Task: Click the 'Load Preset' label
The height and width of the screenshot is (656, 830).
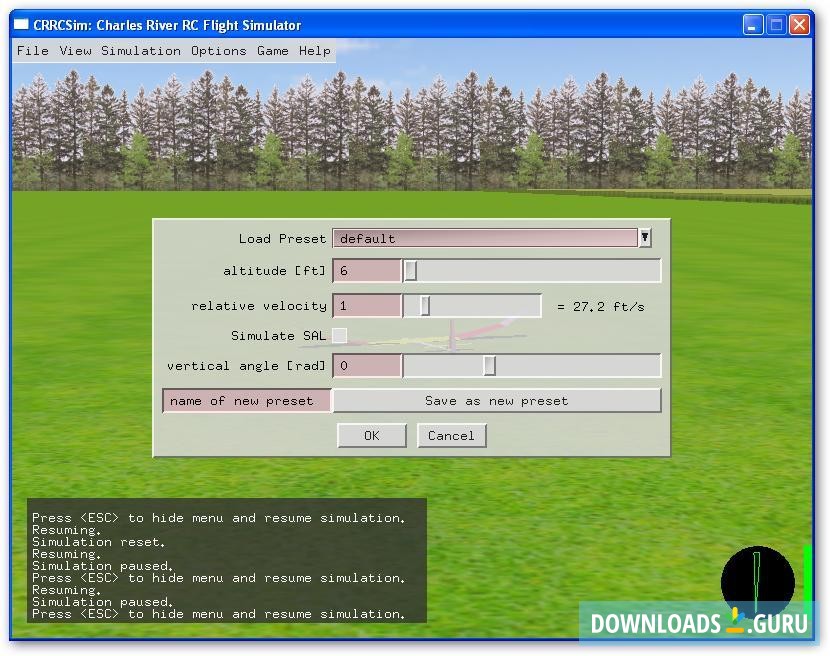Action: [x=282, y=239]
